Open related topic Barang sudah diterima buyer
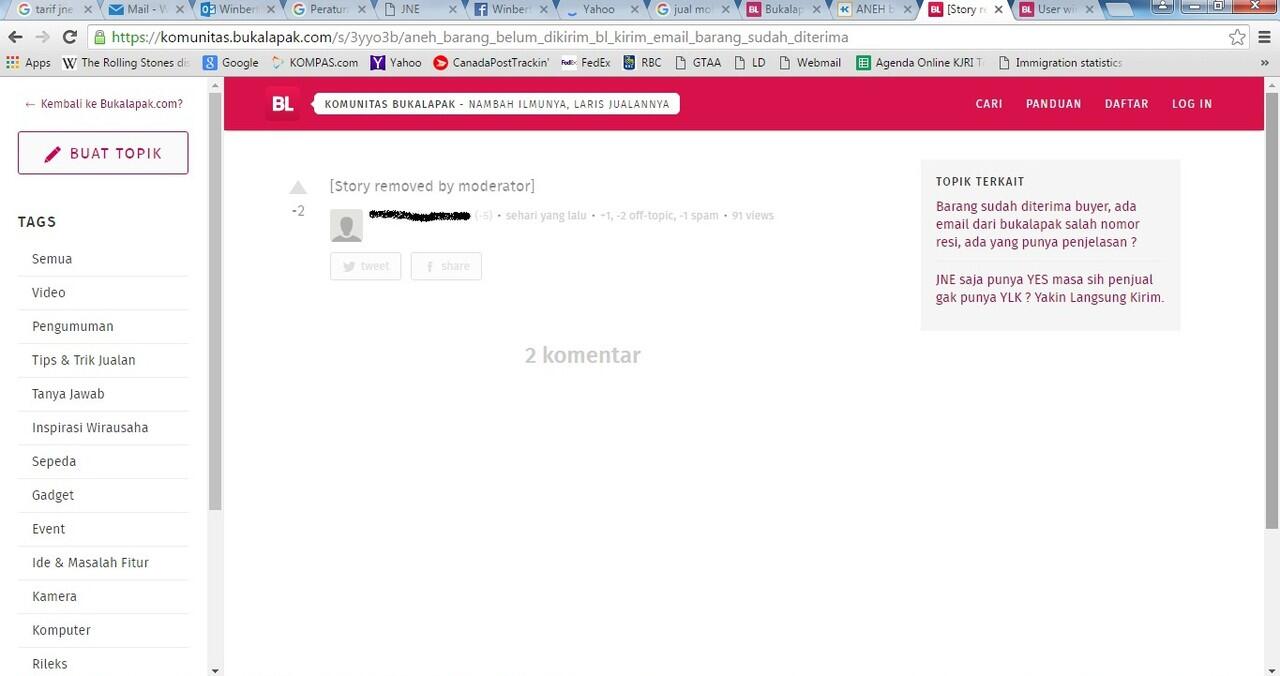The height and width of the screenshot is (676, 1280). 1037,224
